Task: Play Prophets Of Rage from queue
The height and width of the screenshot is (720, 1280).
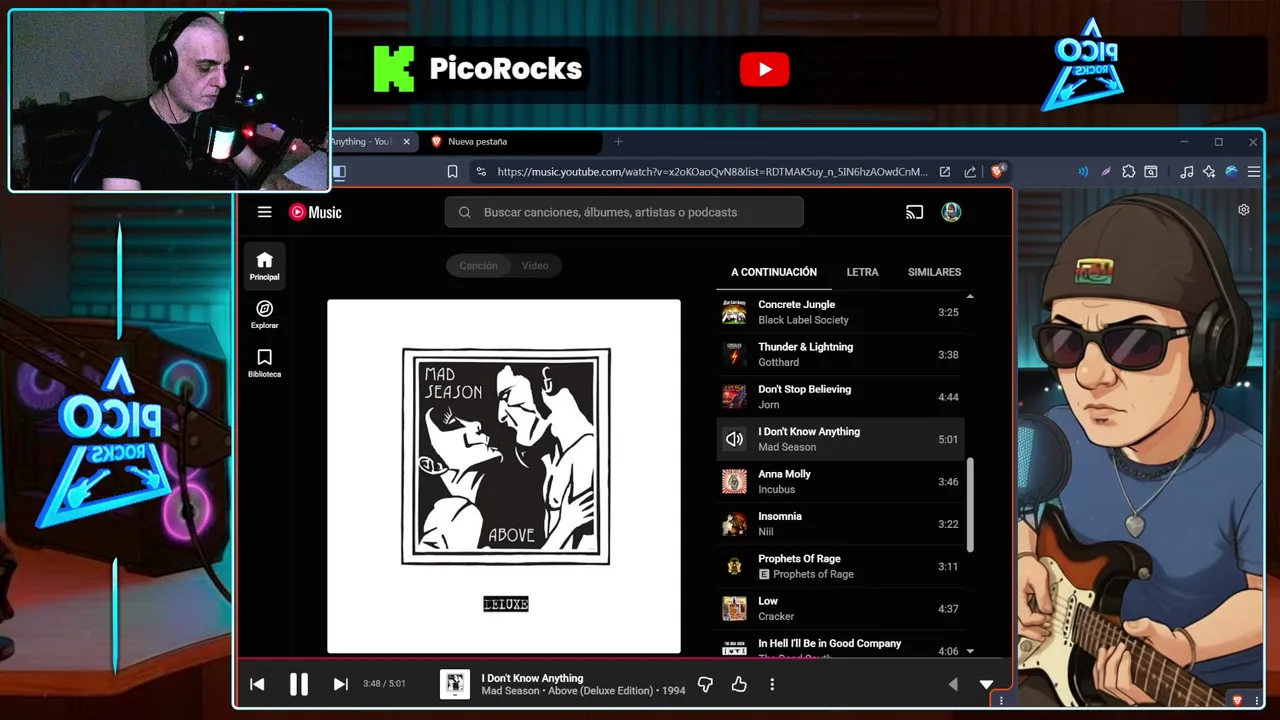Action: (840, 566)
